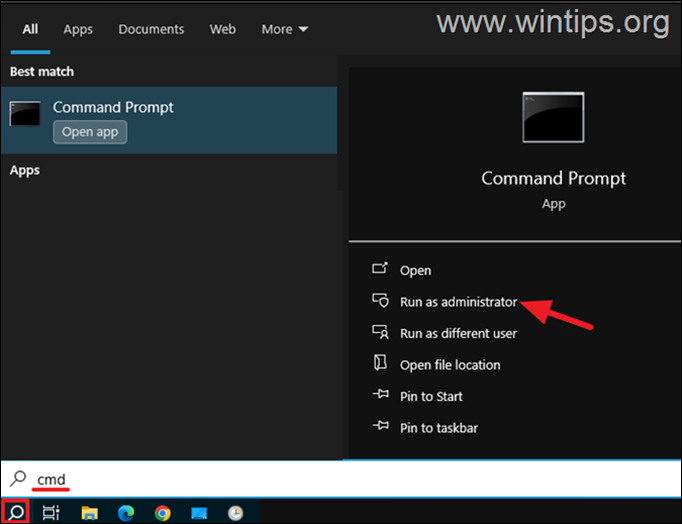Click the Apps section heading
The width and height of the screenshot is (682, 524).
(24, 170)
